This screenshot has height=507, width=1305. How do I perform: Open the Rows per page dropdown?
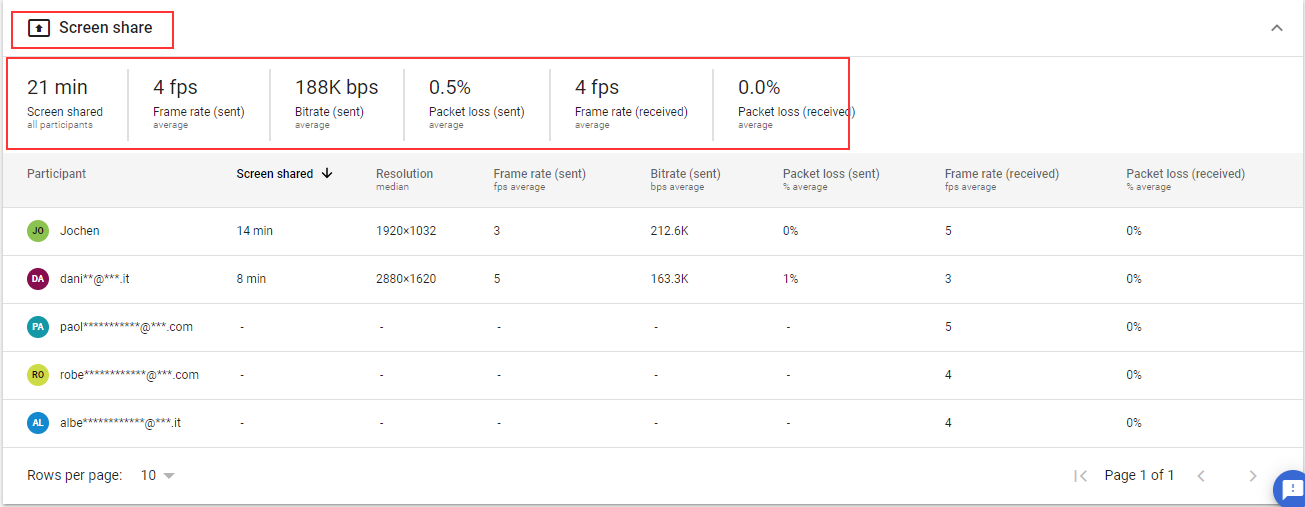tap(157, 475)
